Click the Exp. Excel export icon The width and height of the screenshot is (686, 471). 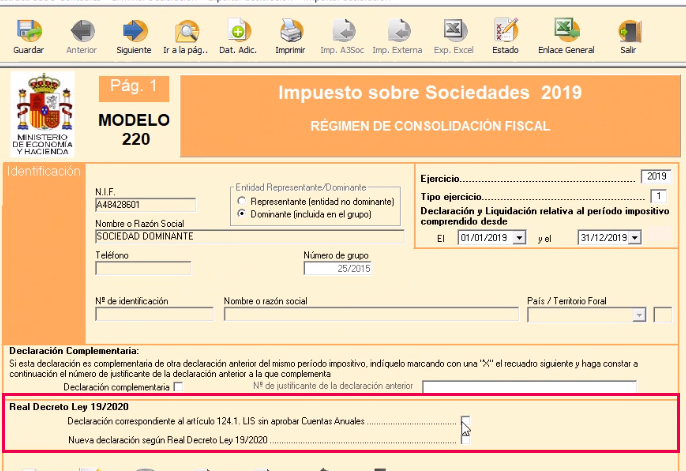(454, 31)
